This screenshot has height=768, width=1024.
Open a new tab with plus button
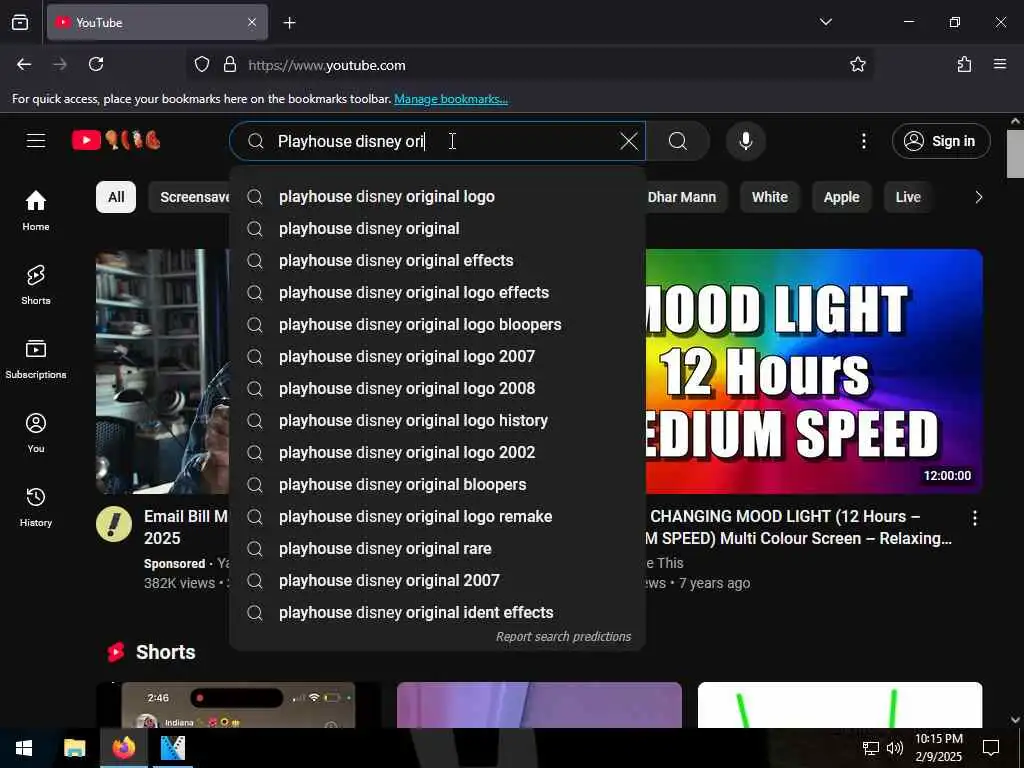click(289, 23)
